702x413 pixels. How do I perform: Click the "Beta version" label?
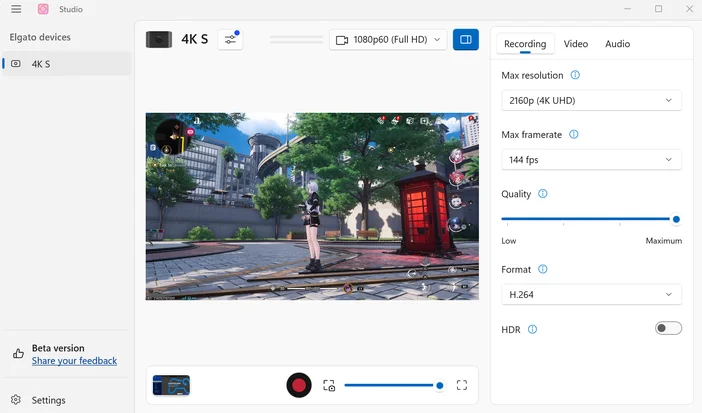(x=58, y=348)
